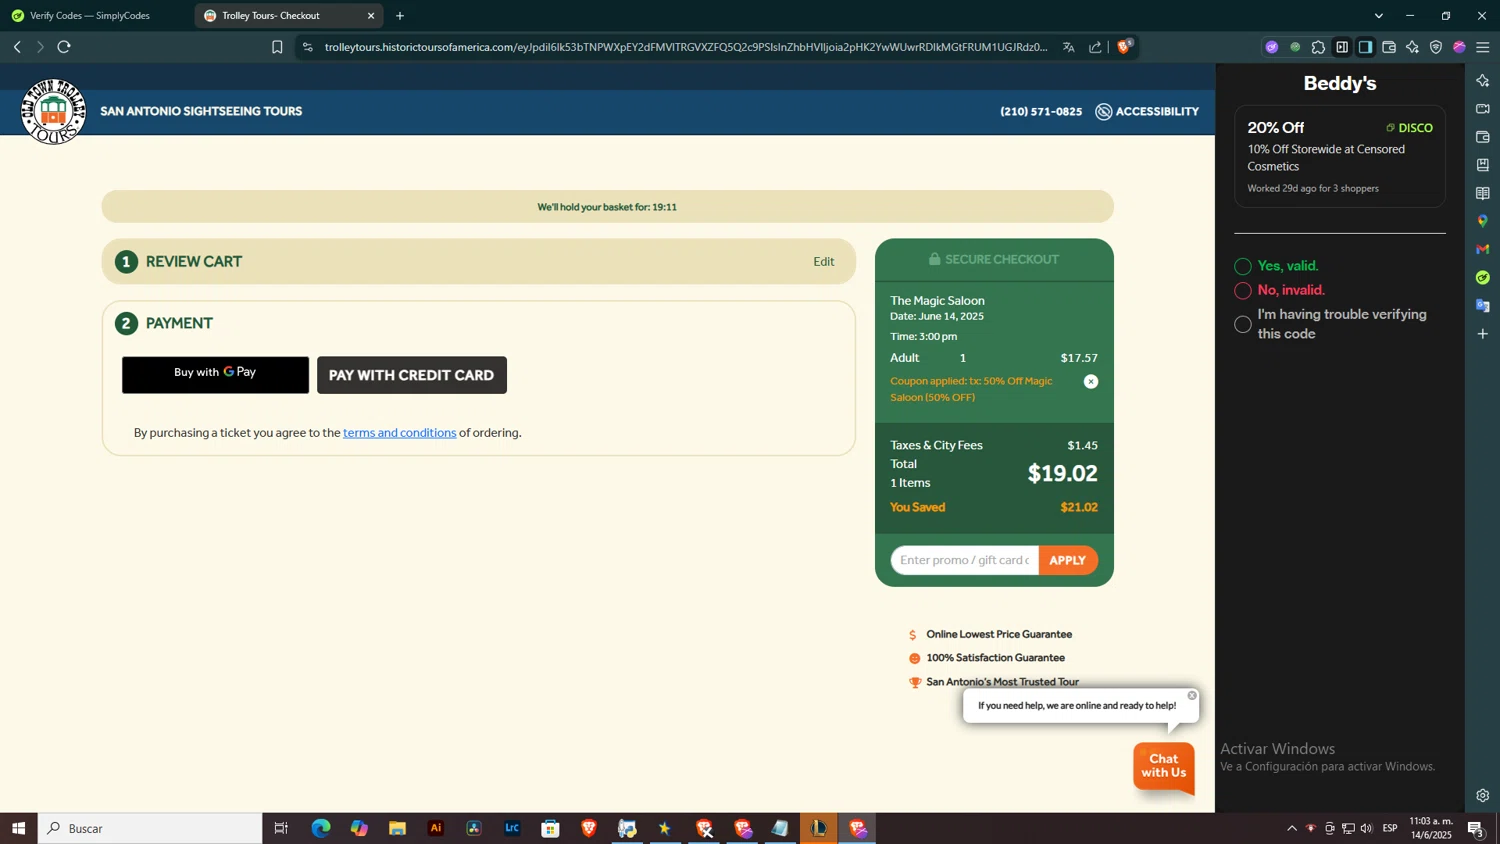Close the Trolley Tours Checkout tab
The image size is (1500, 844).
click(x=371, y=16)
